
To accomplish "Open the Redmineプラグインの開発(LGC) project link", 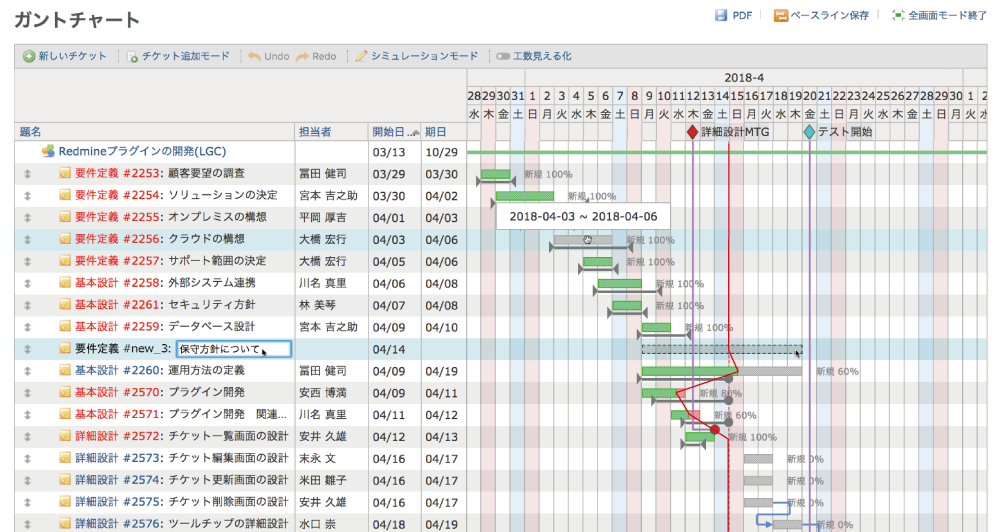I will click(x=142, y=152).
